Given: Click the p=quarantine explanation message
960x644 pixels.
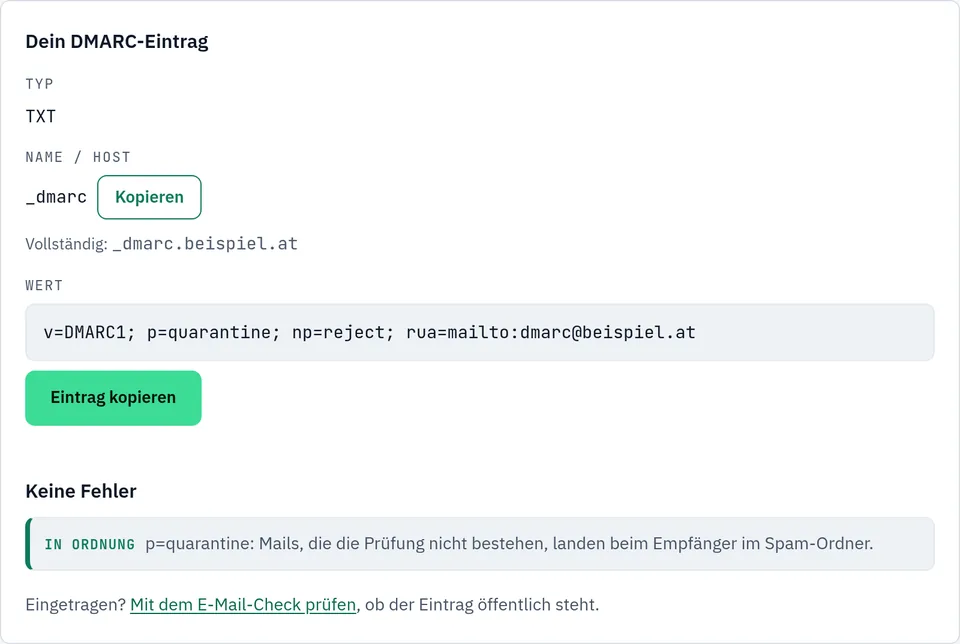Looking at the screenshot, I should (x=509, y=544).
